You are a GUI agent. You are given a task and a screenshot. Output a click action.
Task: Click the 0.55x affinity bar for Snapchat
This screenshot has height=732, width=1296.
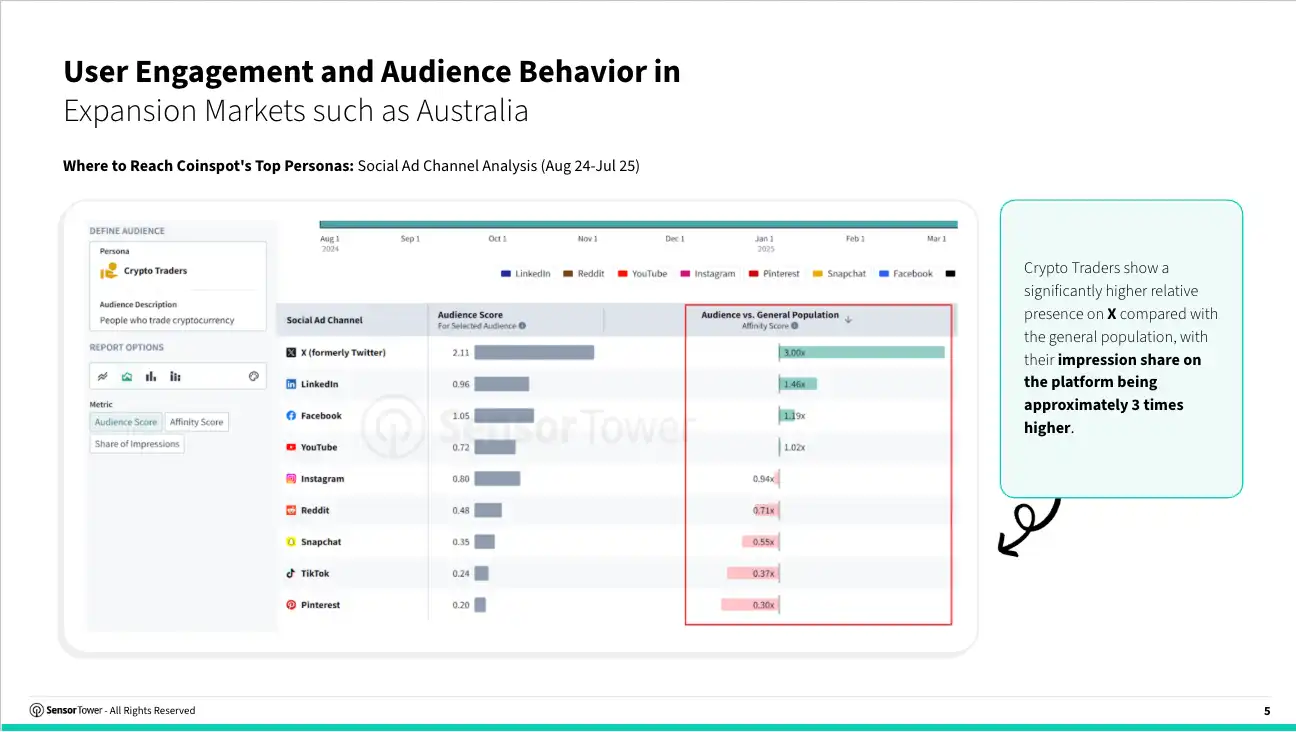(x=760, y=542)
